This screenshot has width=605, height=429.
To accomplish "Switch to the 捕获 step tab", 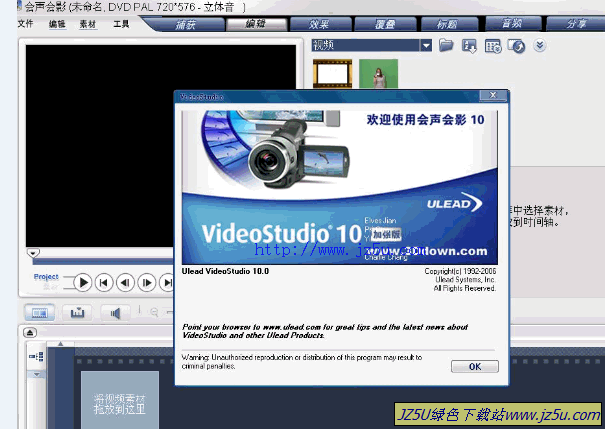I will (x=186, y=24).
